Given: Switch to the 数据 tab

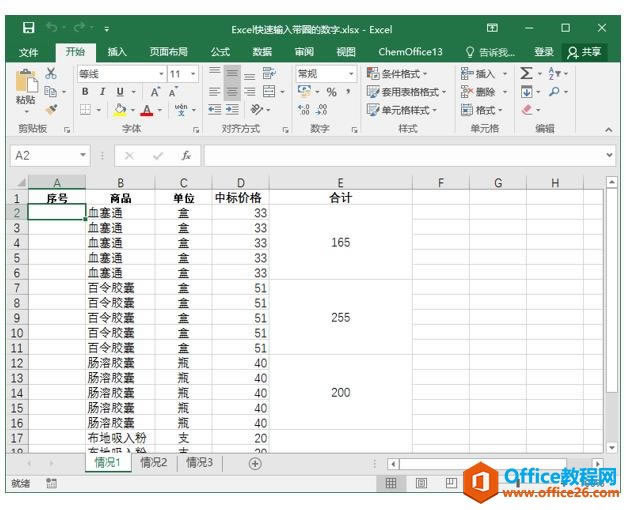Looking at the screenshot, I should (262, 52).
